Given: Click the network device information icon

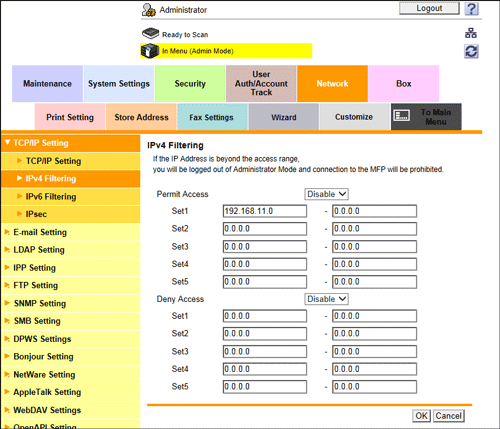Looking at the screenshot, I should 471,33.
